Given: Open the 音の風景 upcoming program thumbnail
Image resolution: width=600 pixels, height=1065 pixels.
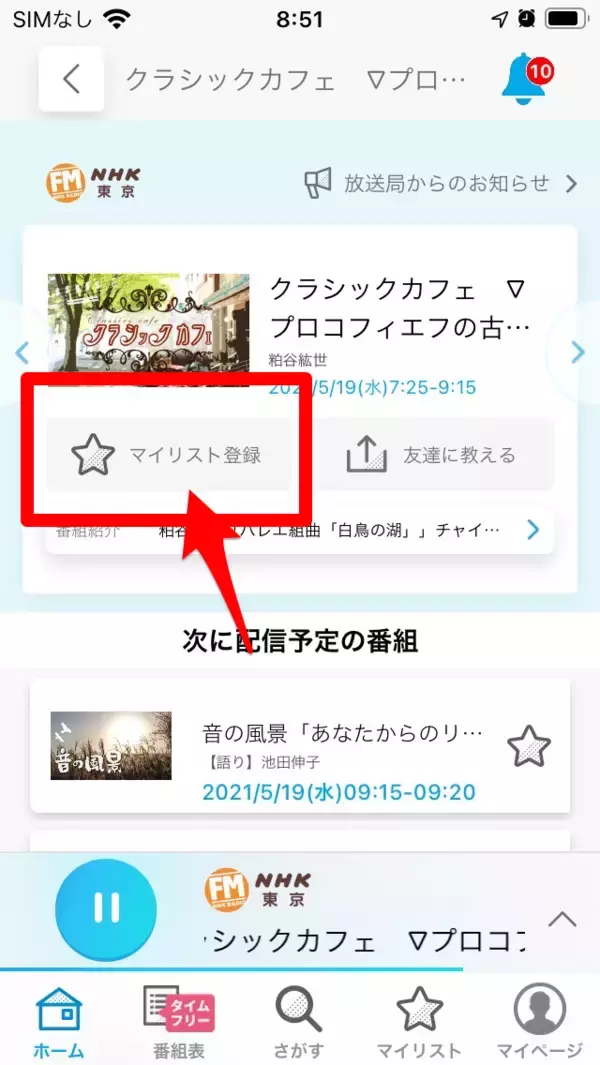Looking at the screenshot, I should click(x=111, y=746).
